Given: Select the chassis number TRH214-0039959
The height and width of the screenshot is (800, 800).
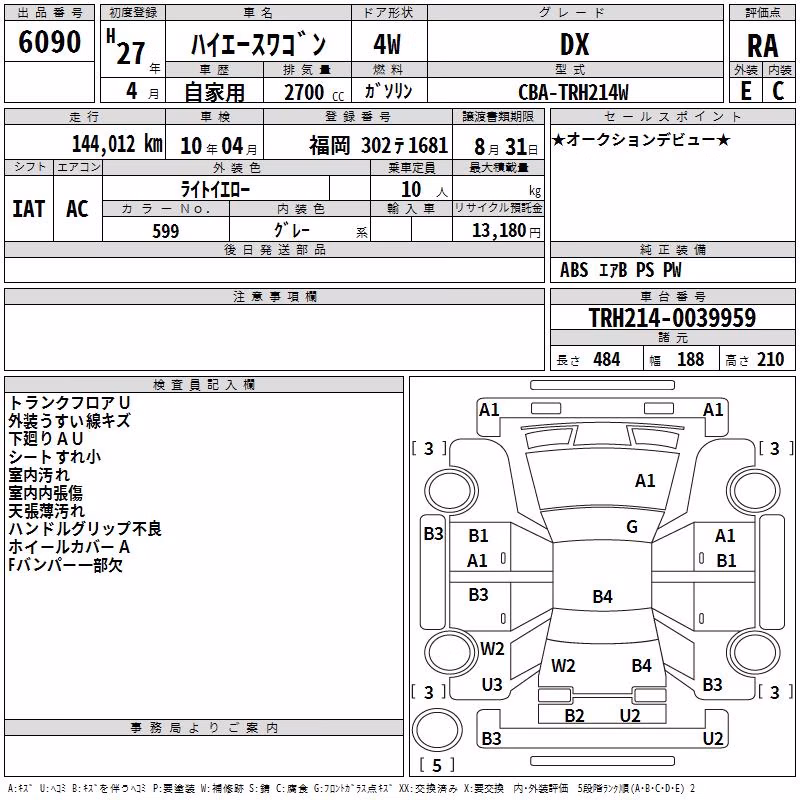Looking at the screenshot, I should coord(672,317).
